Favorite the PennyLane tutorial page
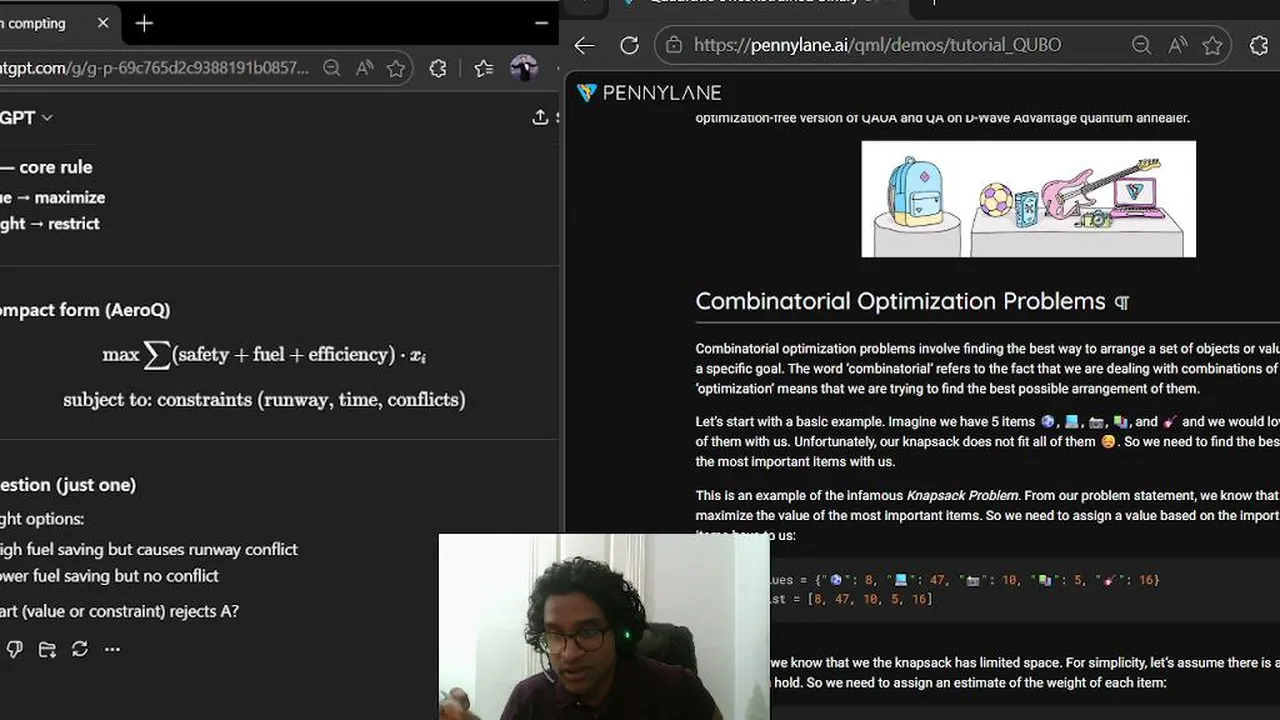1280x720 pixels. coord(1213,45)
